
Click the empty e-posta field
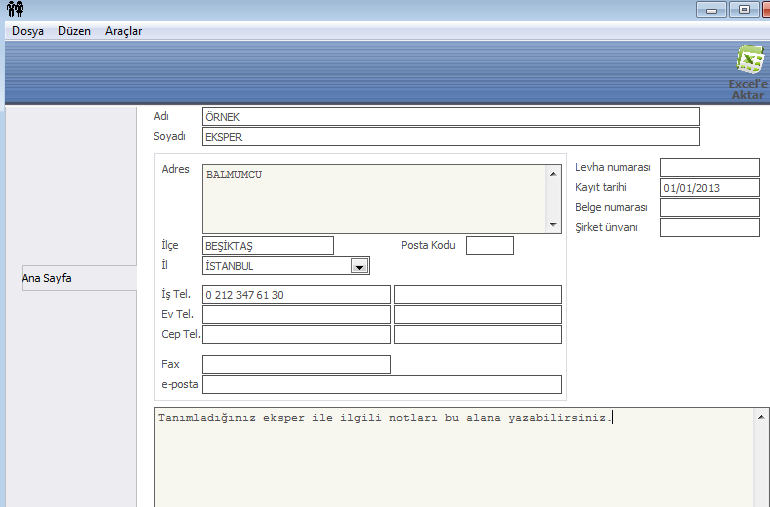click(381, 385)
